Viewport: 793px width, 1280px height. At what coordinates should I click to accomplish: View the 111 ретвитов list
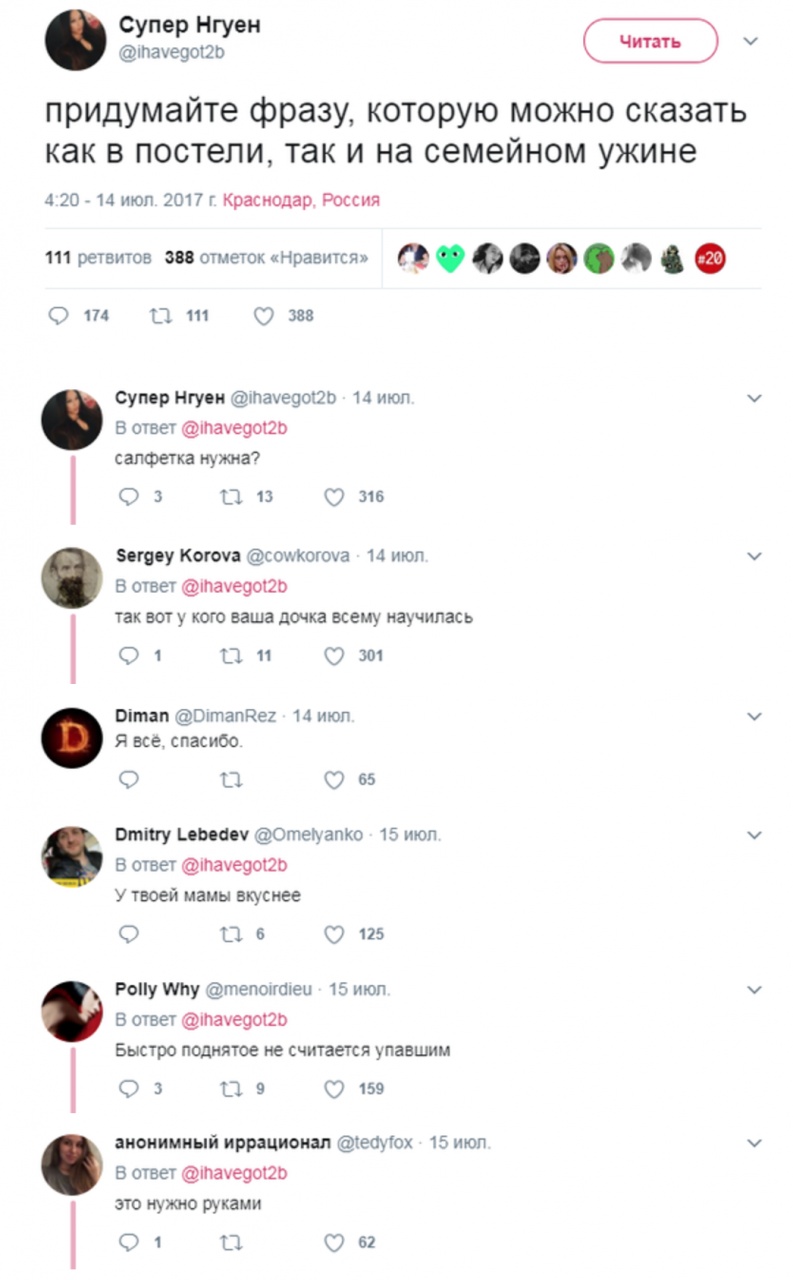99,258
